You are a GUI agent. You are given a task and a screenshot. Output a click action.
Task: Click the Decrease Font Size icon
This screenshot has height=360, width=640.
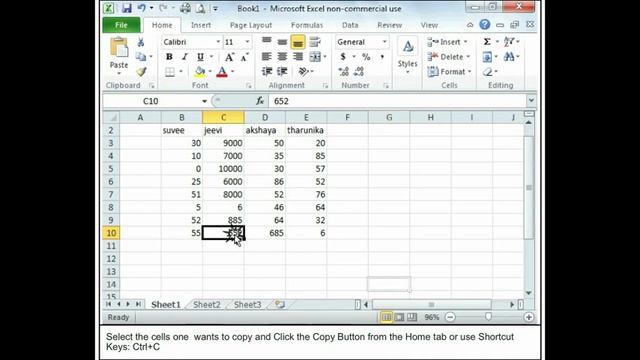coord(244,57)
